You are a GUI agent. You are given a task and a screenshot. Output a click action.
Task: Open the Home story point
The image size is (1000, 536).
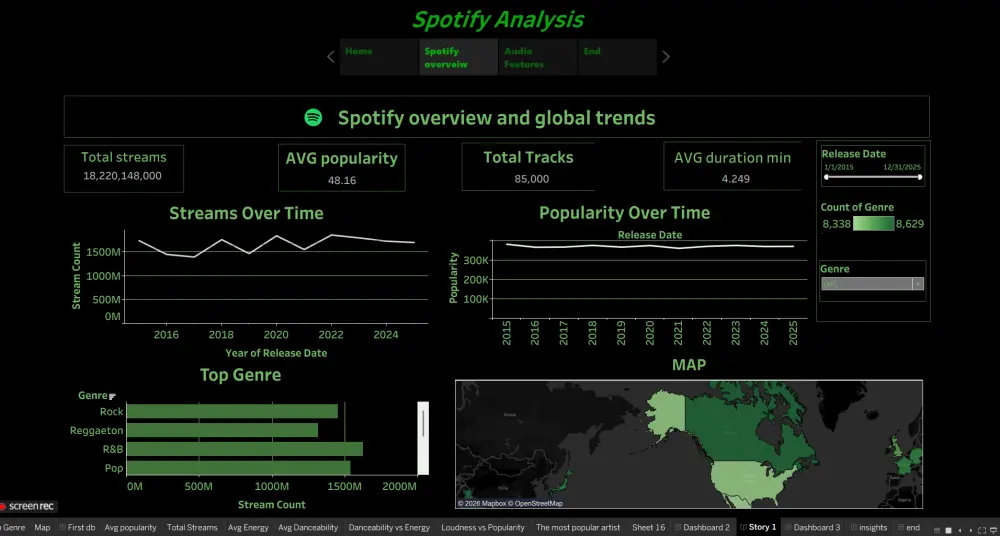[x=379, y=57]
